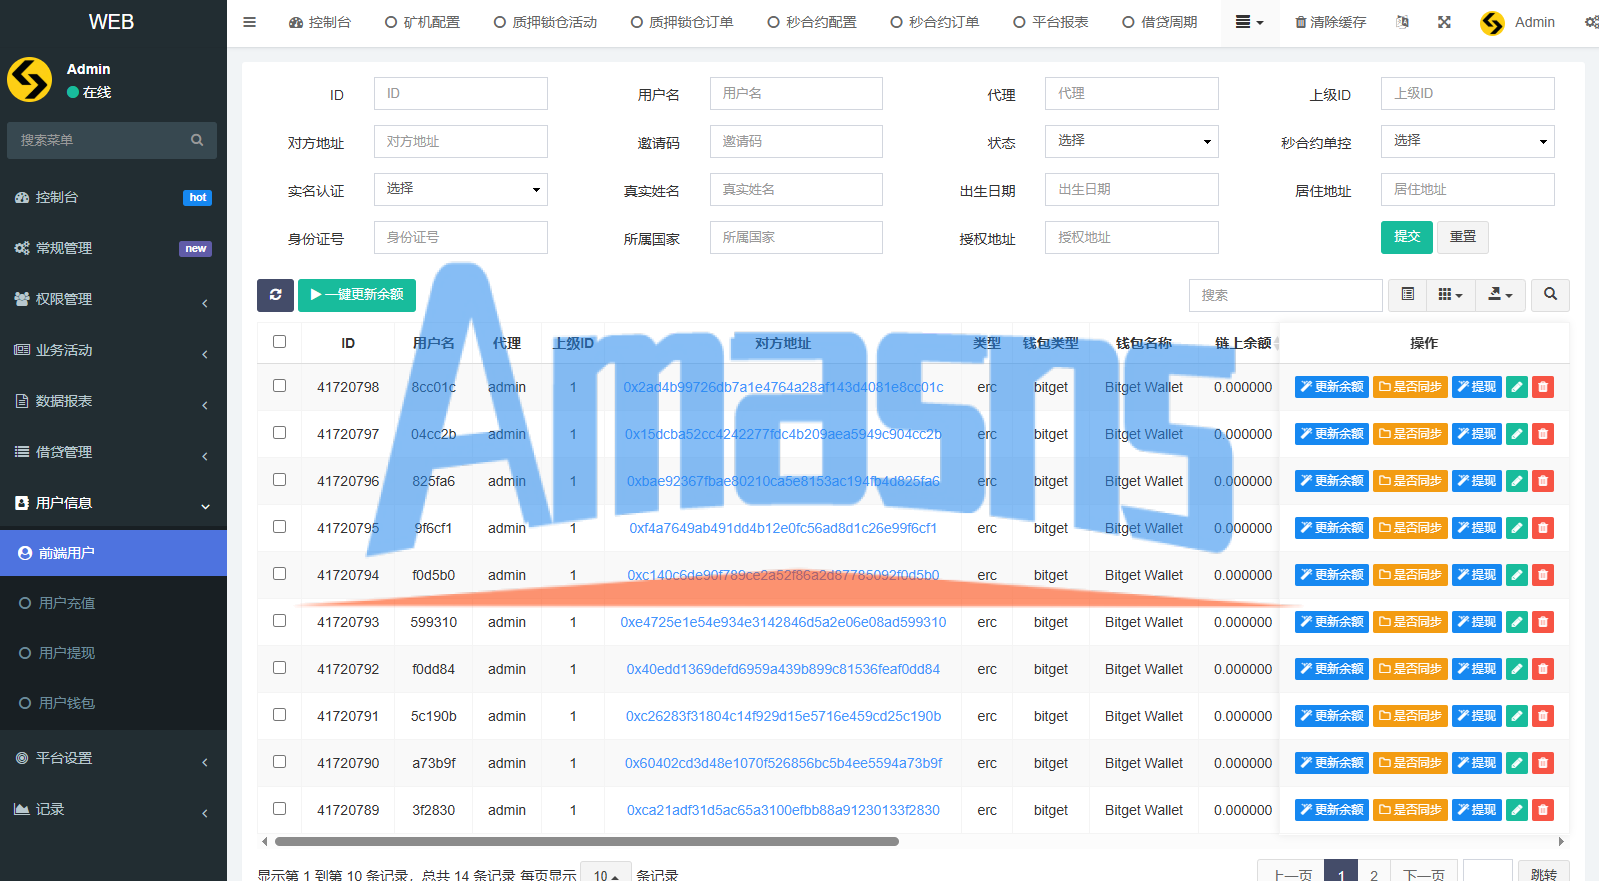
Task: Click the table's horizontal scrollbar
Action: tap(587, 842)
